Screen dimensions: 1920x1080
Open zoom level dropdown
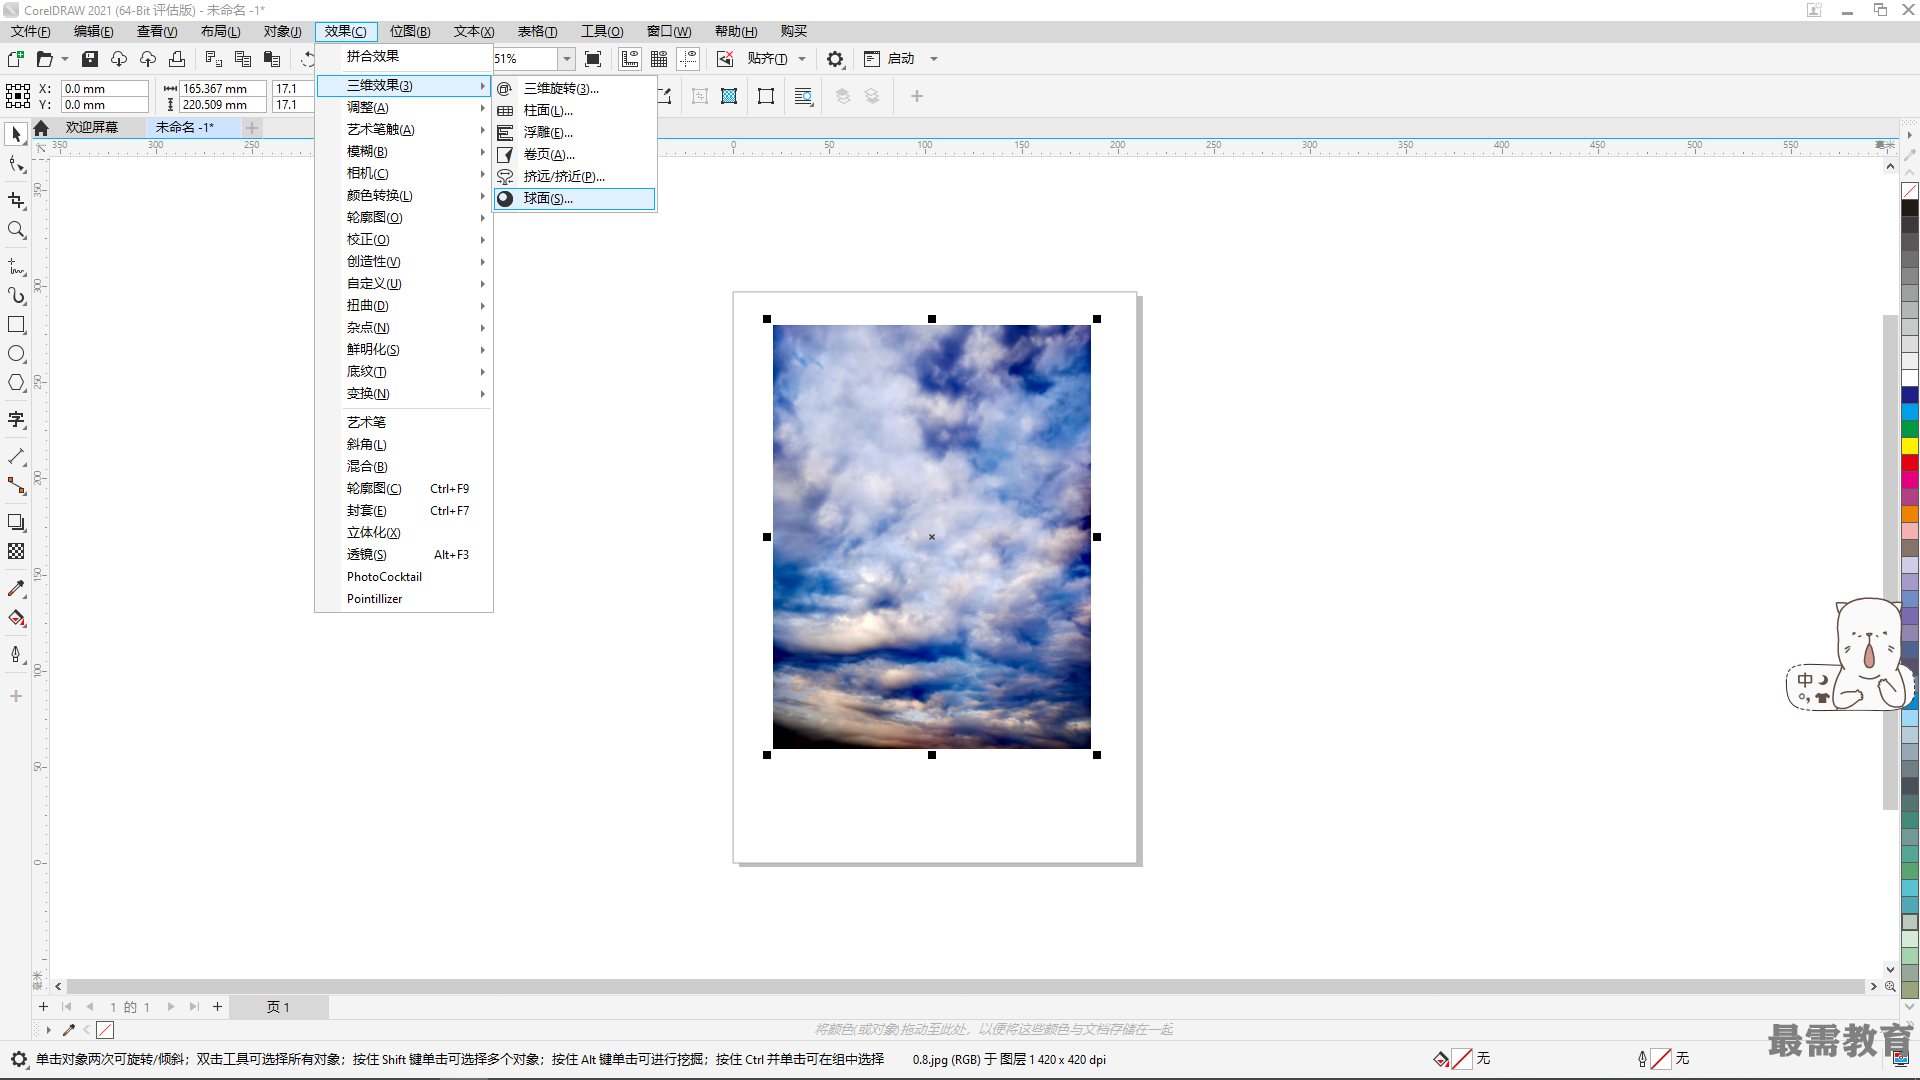(567, 59)
